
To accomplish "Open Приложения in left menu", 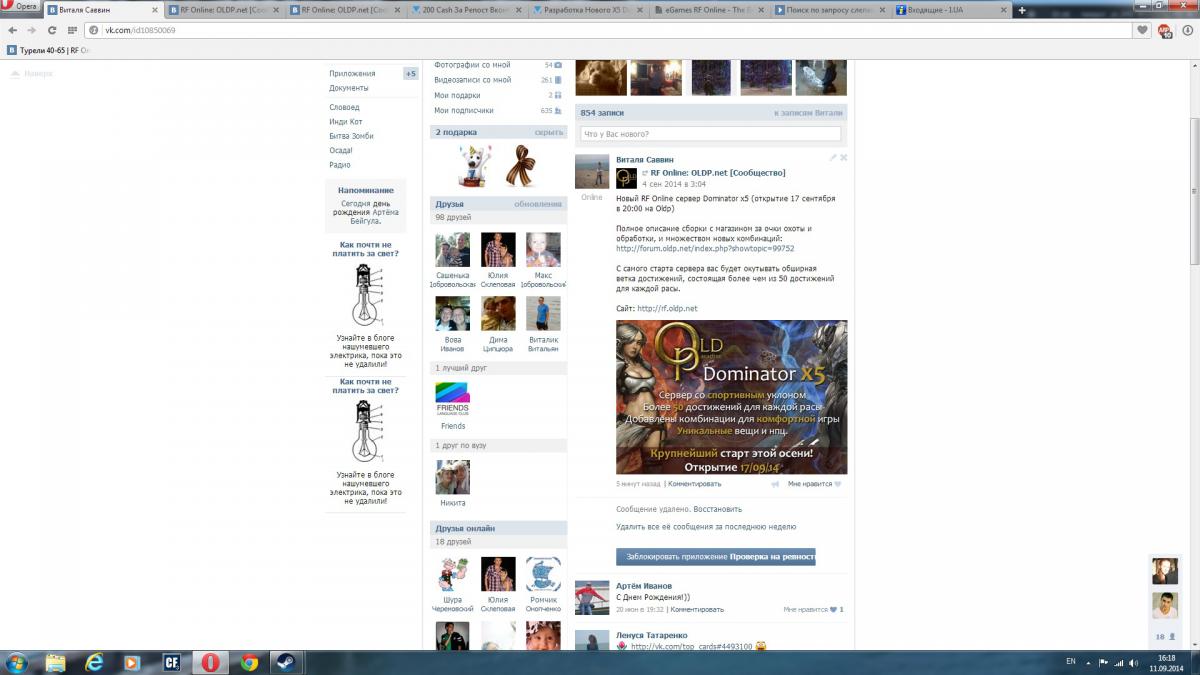I will point(352,73).
